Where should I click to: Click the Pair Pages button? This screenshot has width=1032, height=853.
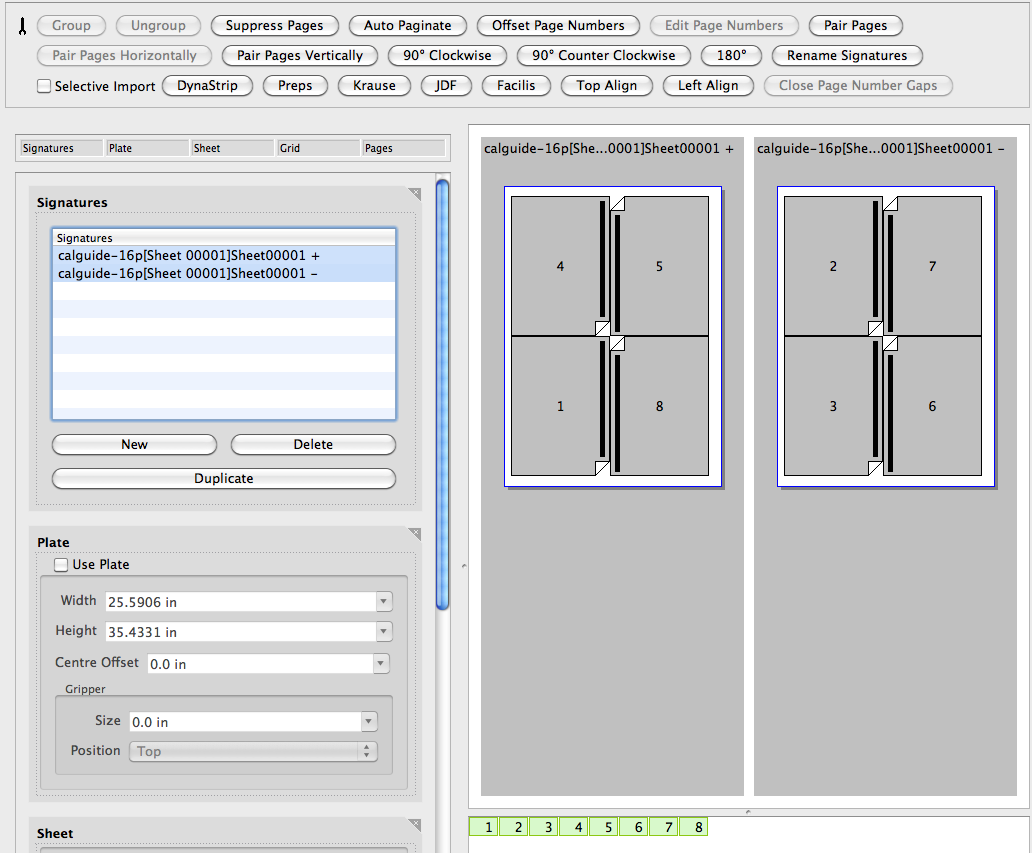point(855,26)
